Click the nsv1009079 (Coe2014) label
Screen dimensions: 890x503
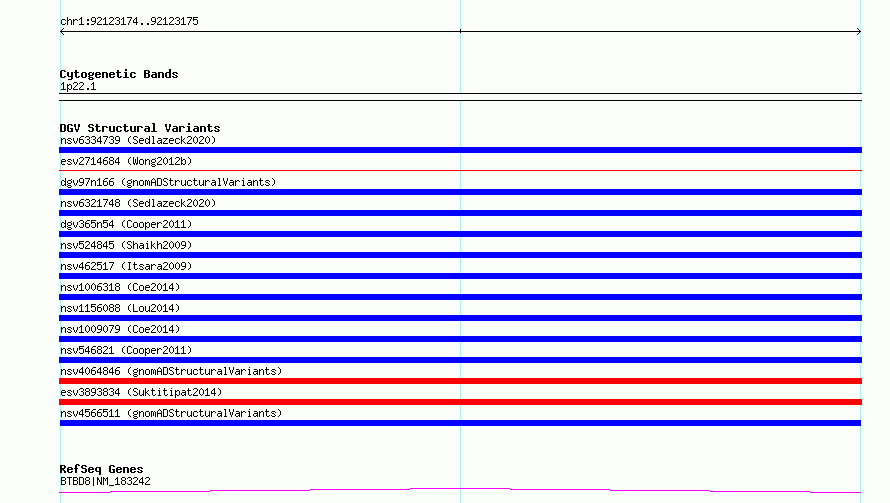(120, 329)
